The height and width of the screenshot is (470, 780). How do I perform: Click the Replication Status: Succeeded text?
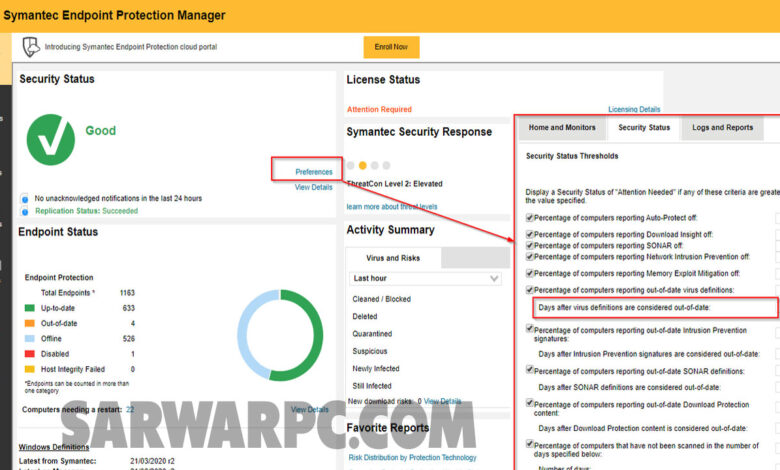point(87,211)
